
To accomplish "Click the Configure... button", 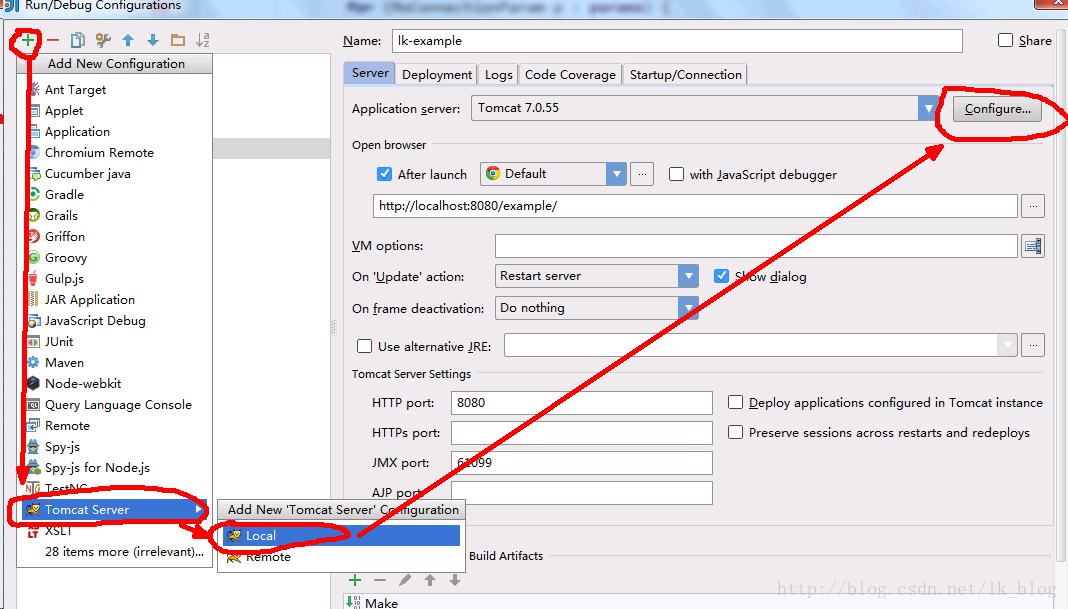I will [x=997, y=109].
